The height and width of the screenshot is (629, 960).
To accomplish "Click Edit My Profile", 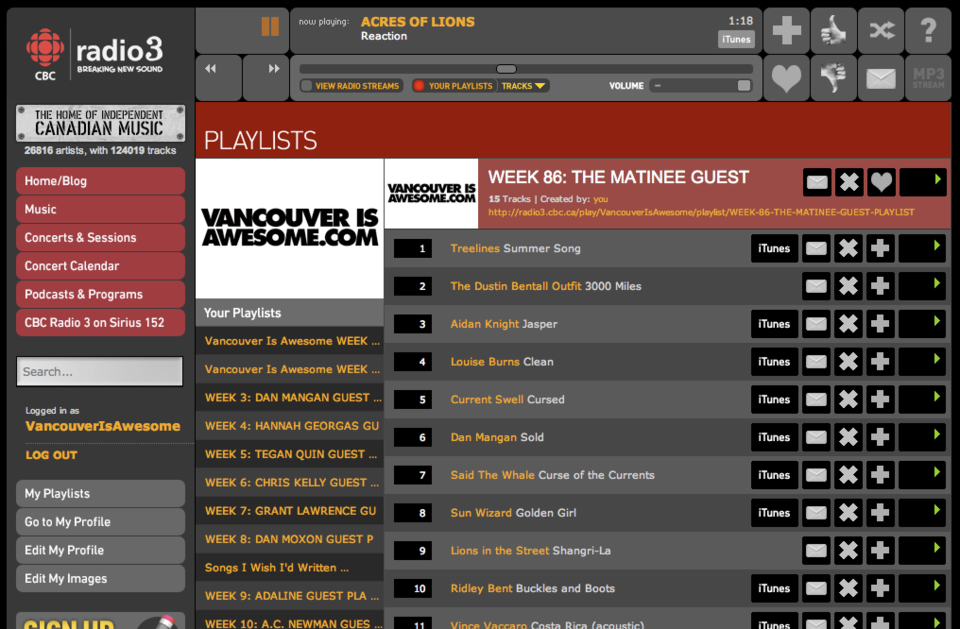I will point(100,550).
